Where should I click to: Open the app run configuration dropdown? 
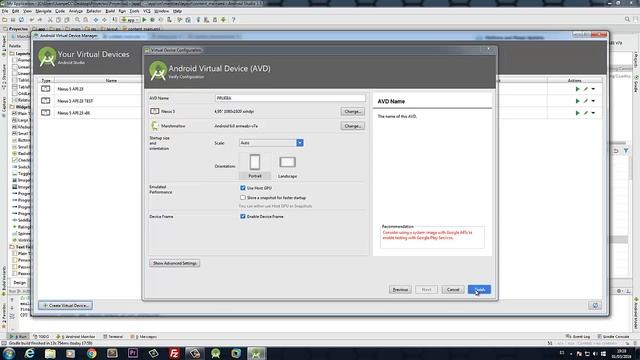[x=130, y=20]
